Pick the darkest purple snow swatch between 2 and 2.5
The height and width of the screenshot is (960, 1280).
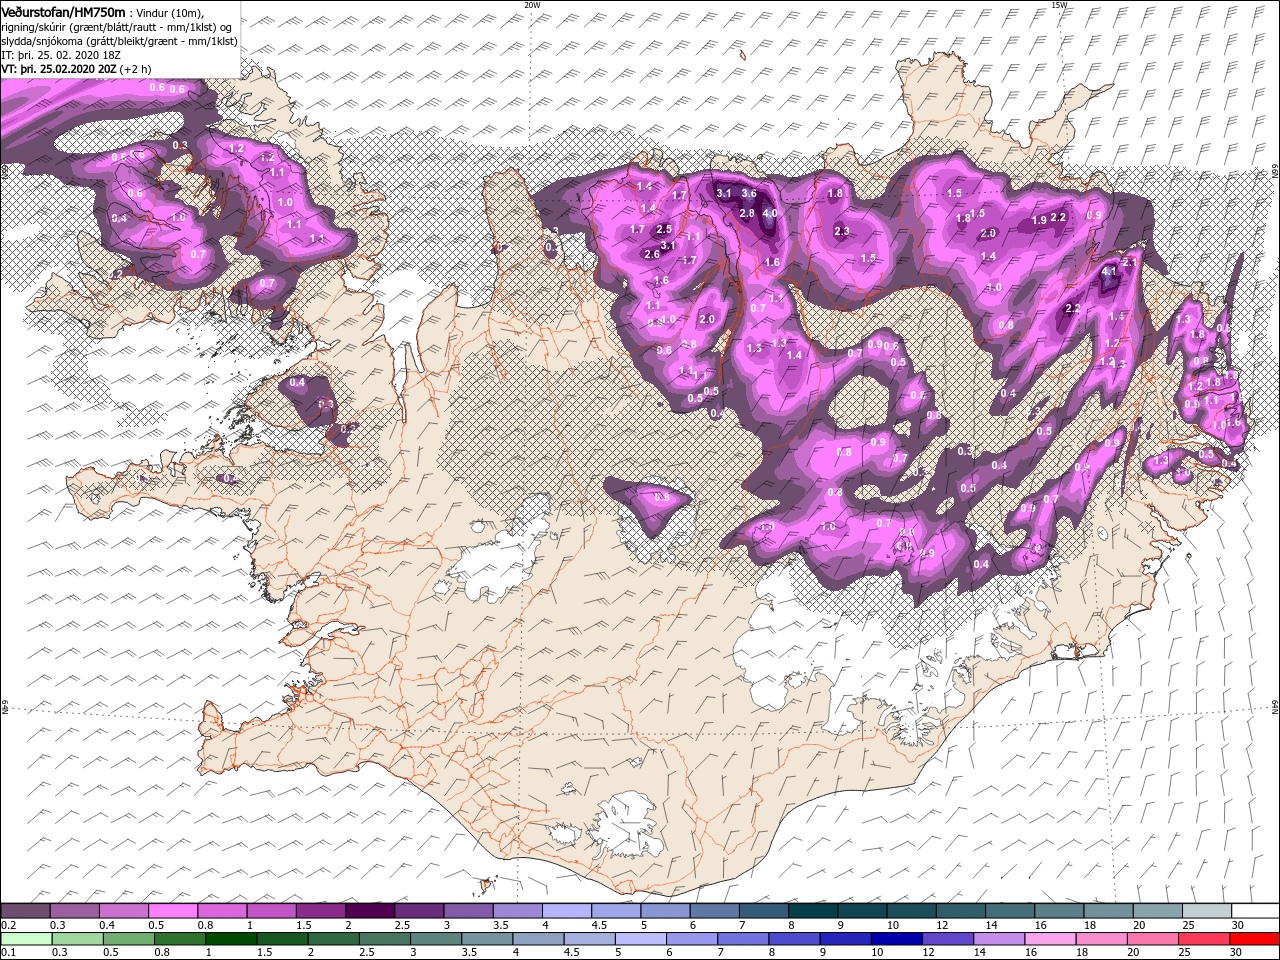pos(369,911)
